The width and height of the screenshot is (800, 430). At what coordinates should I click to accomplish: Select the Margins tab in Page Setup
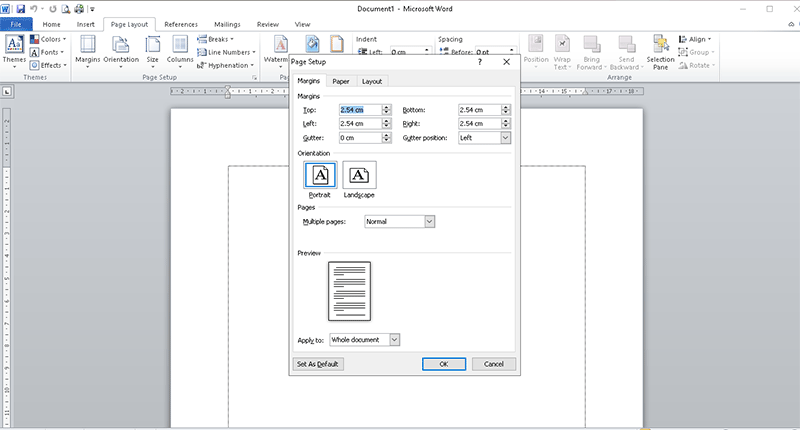(309, 81)
